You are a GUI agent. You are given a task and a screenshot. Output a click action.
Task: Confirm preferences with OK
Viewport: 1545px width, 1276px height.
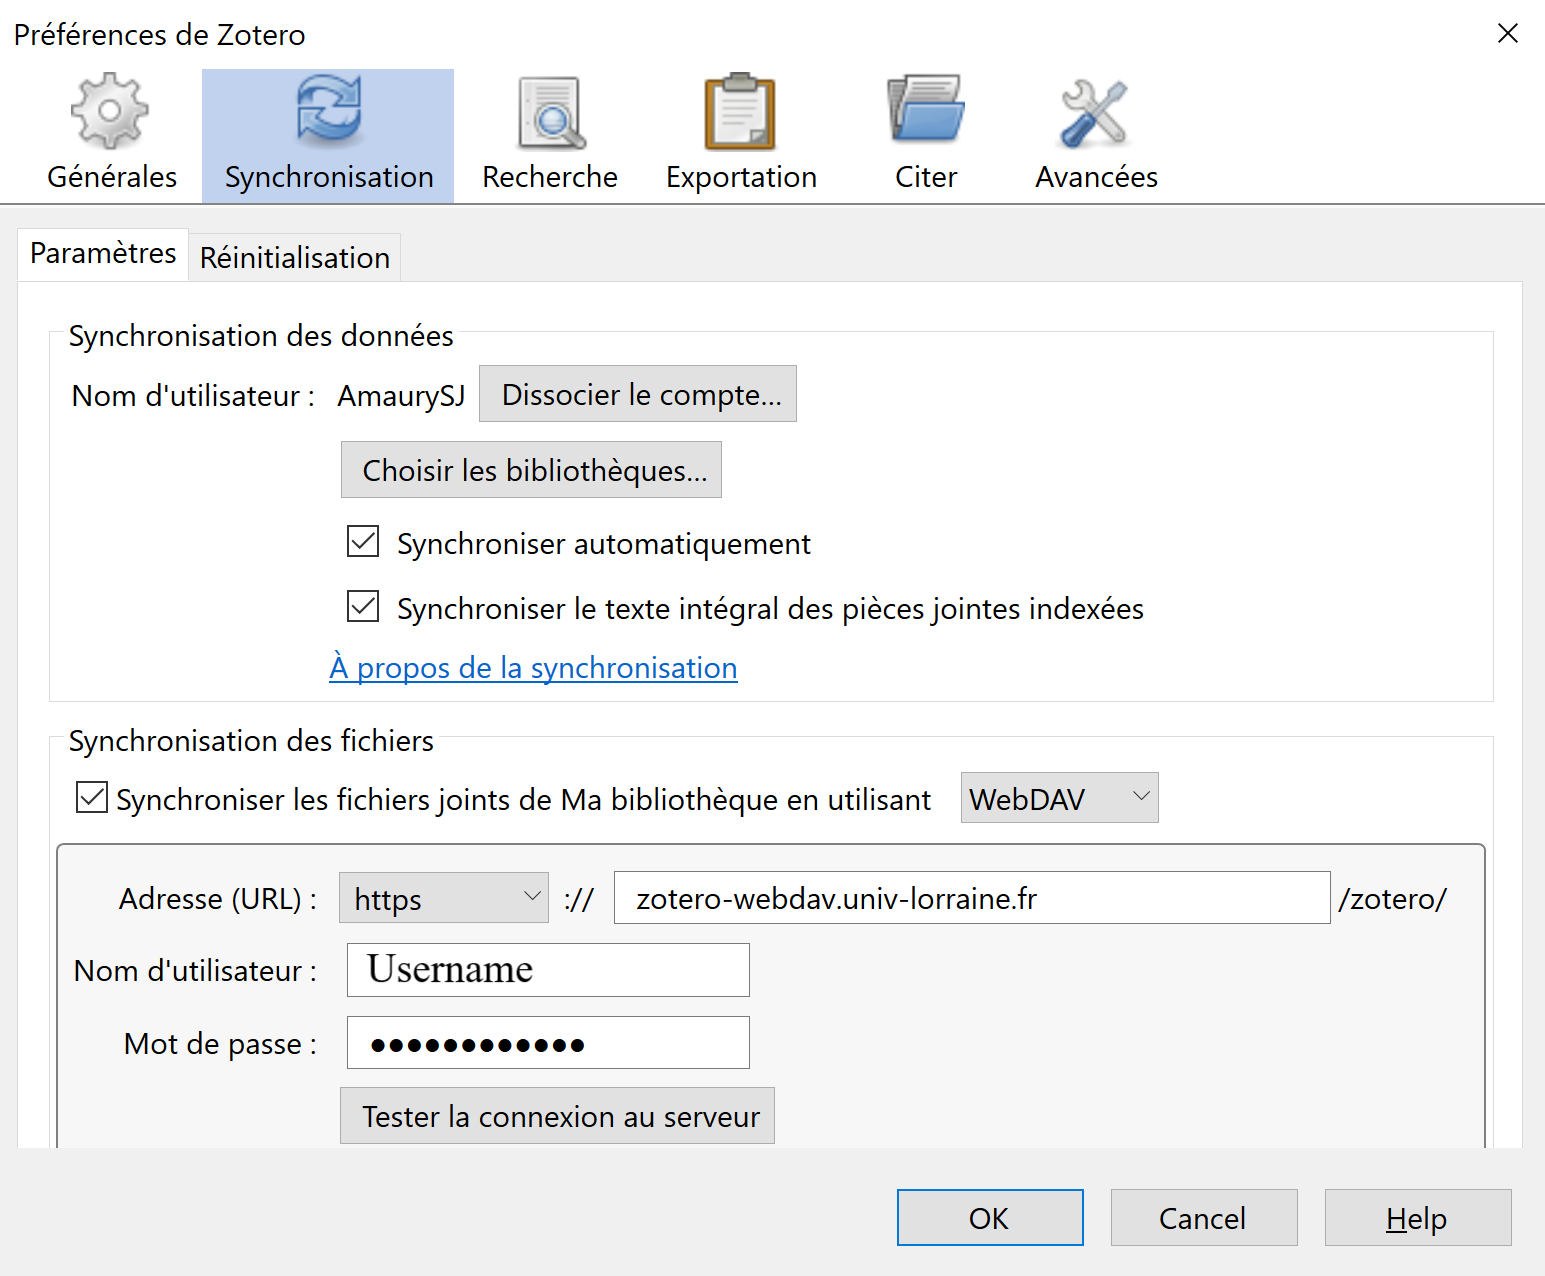pos(990,1218)
